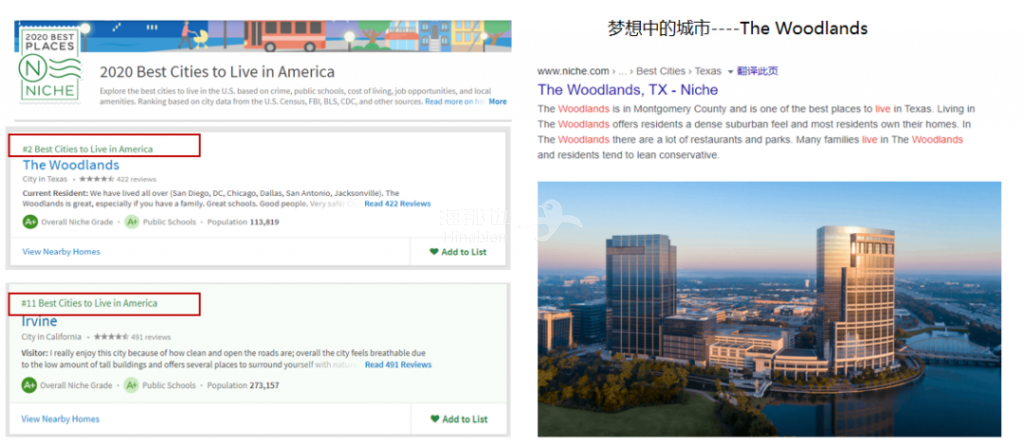Read 491 Reviews for Irvine

[397, 365]
